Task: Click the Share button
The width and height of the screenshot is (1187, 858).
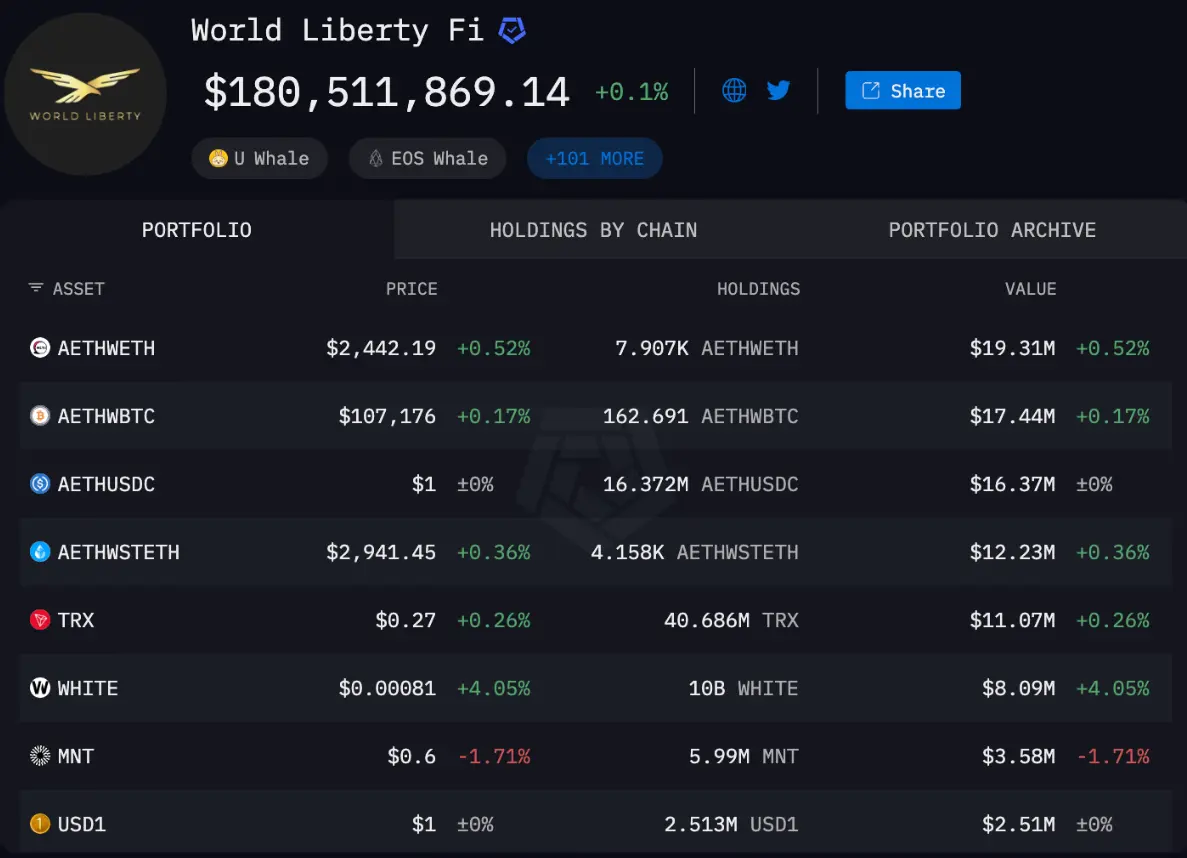Action: pyautogui.click(x=902, y=91)
